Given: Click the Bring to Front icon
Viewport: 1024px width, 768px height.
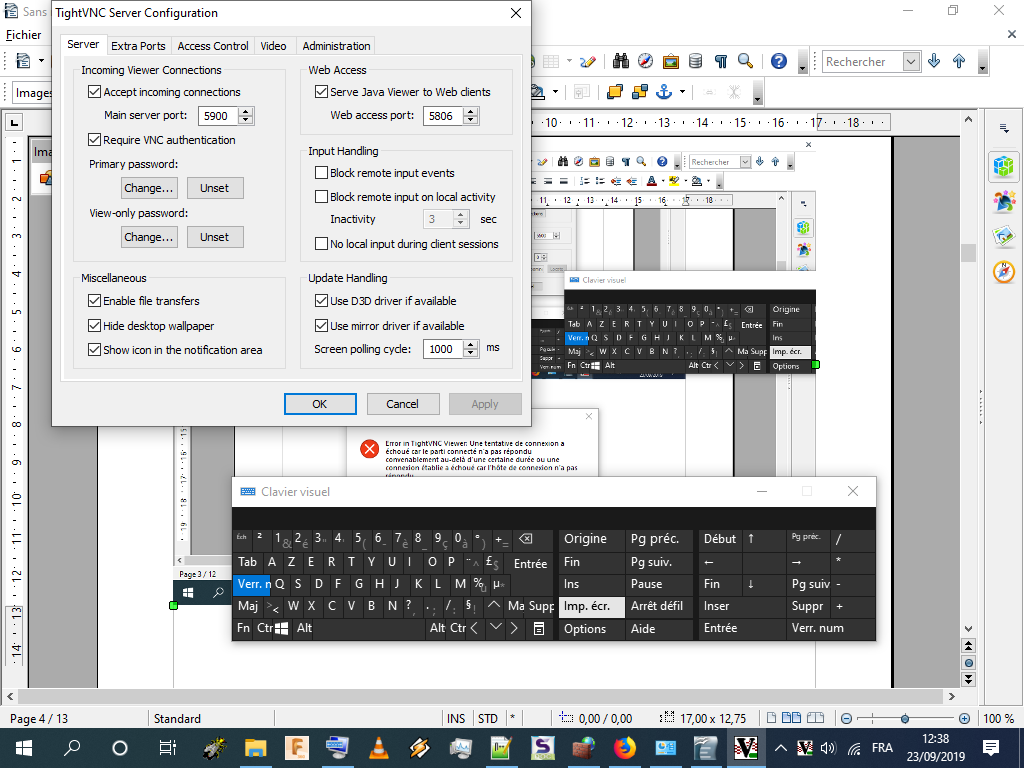Looking at the screenshot, I should (x=615, y=92).
